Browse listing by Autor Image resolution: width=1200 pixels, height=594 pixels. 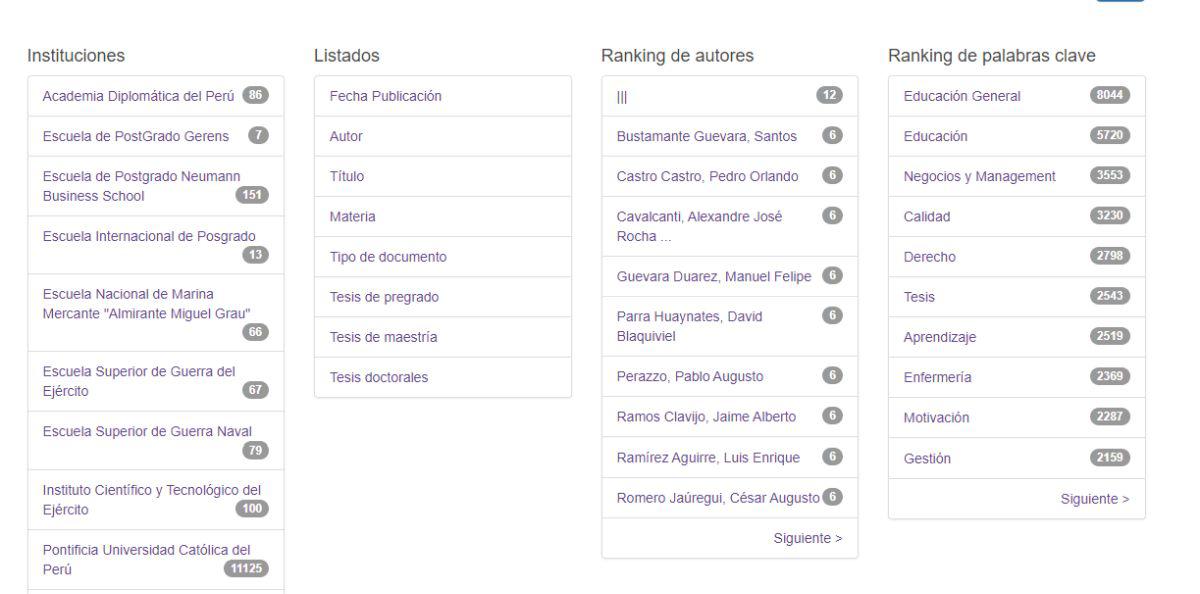tap(347, 136)
